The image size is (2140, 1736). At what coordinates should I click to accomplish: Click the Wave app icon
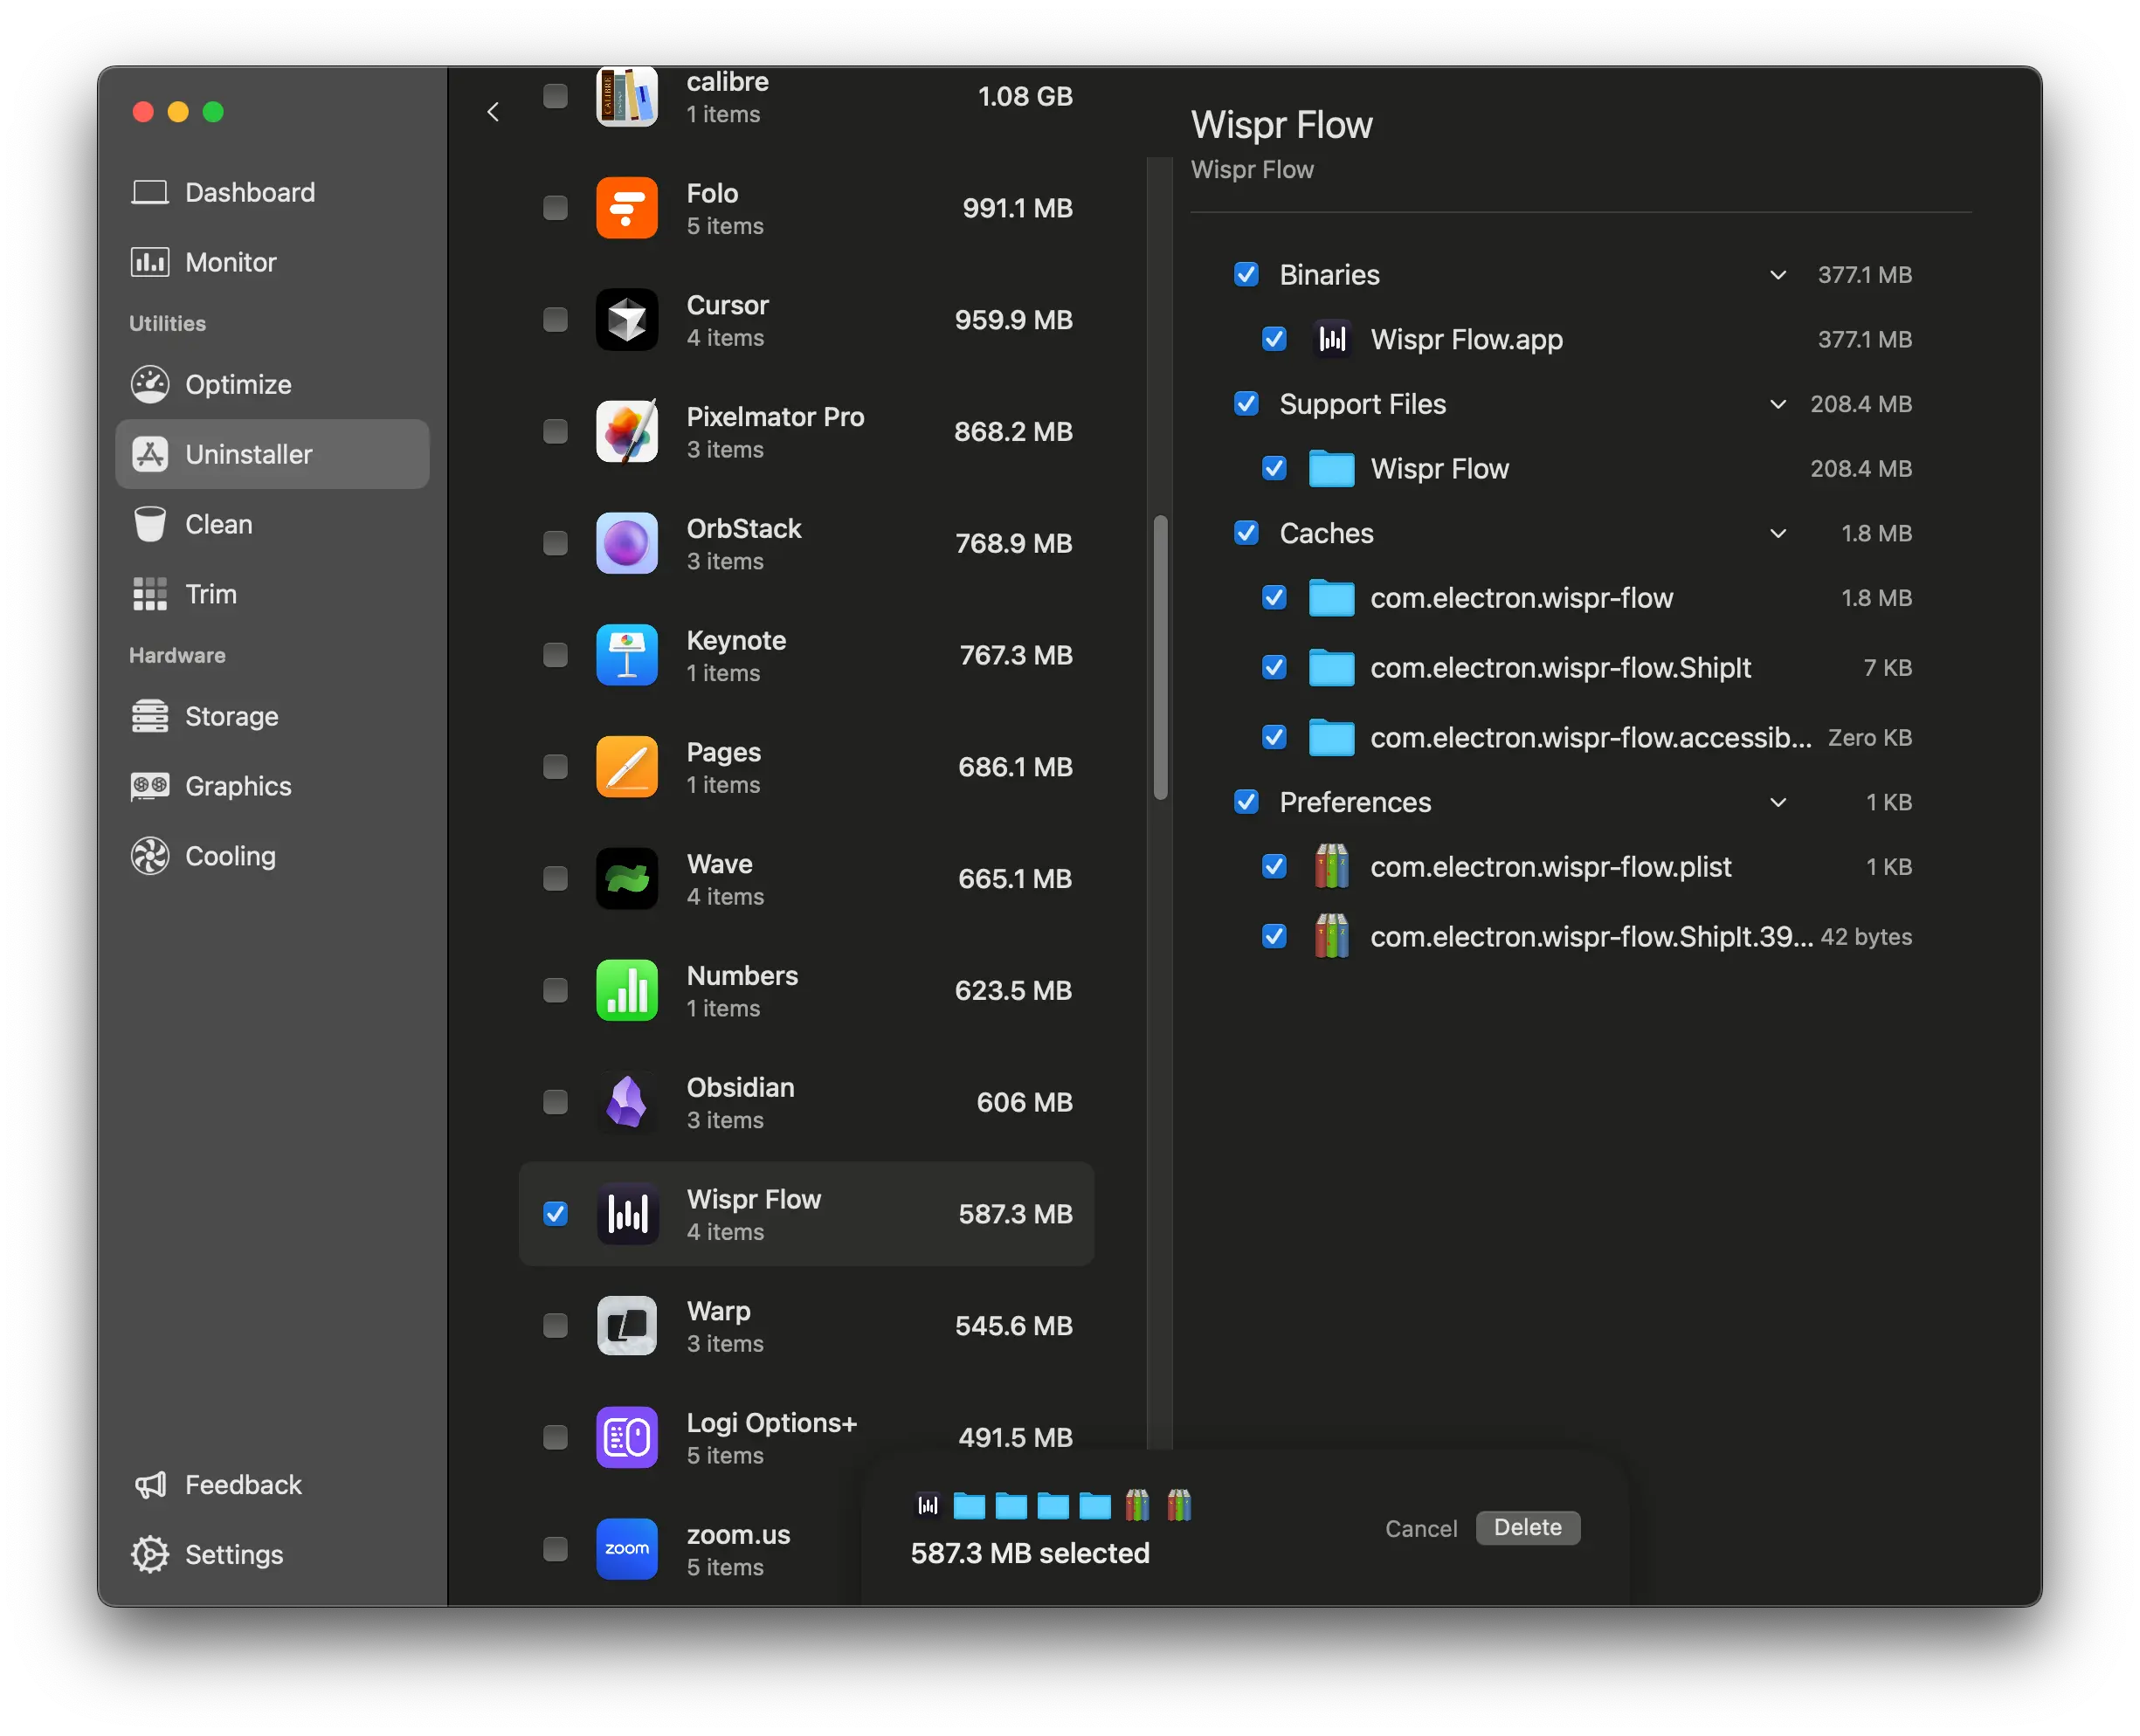627,879
